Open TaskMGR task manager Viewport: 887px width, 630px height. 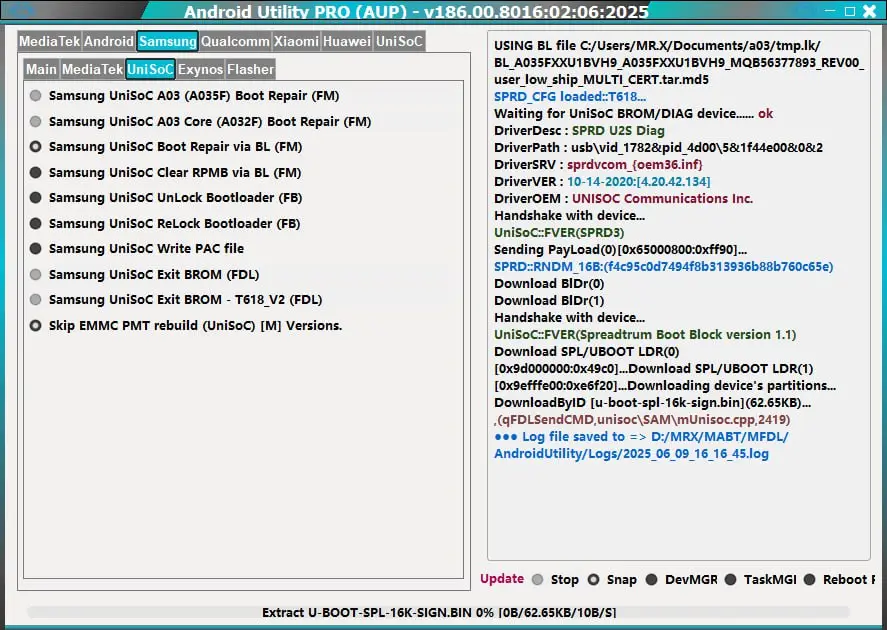760,580
